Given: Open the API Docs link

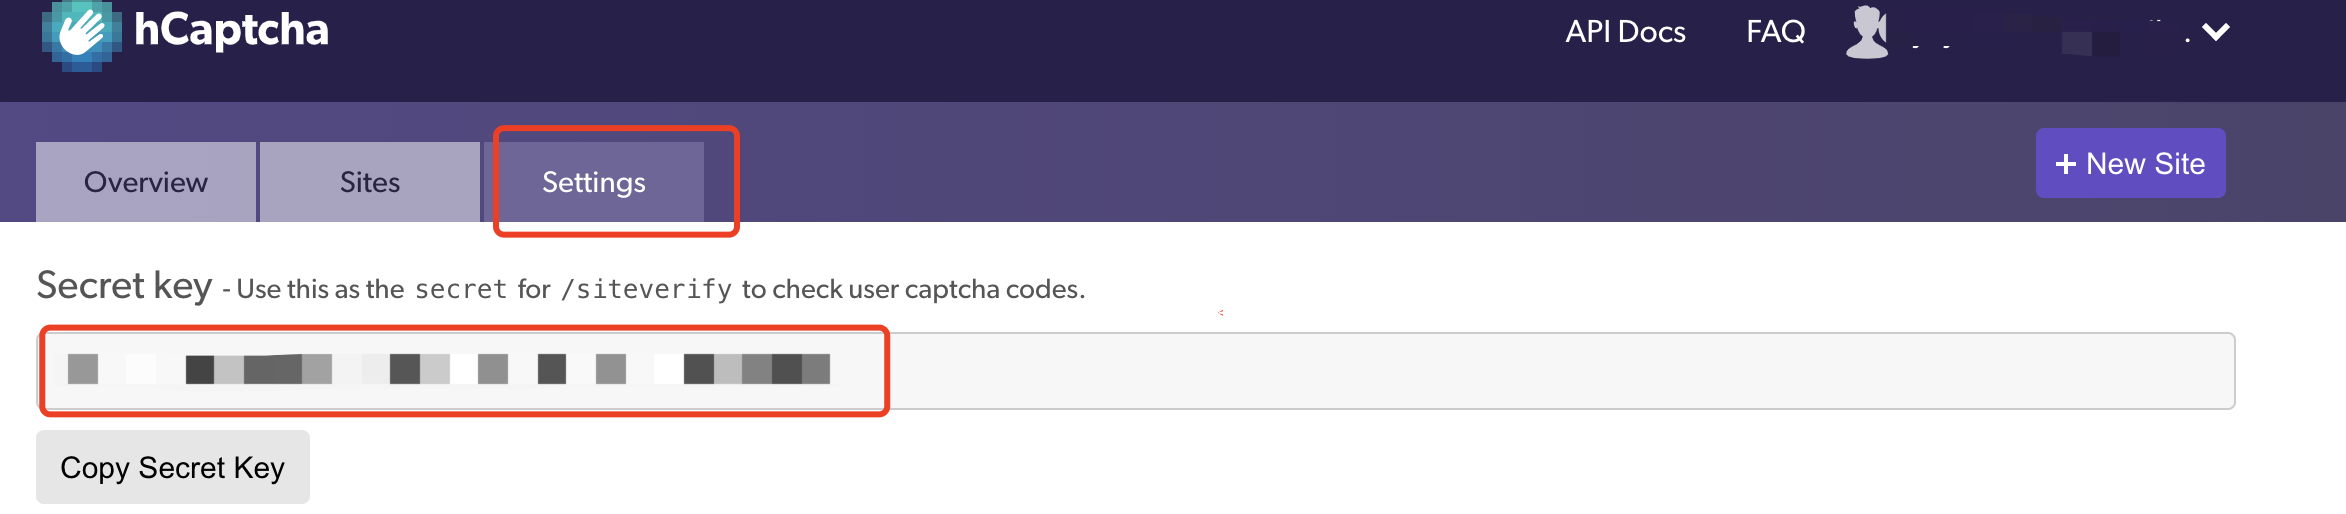Looking at the screenshot, I should pos(1625,32).
